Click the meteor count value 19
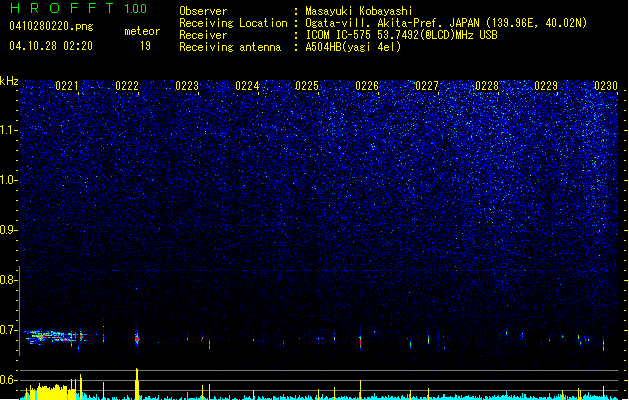Image resolution: width=629 pixels, height=400 pixels. (145, 45)
